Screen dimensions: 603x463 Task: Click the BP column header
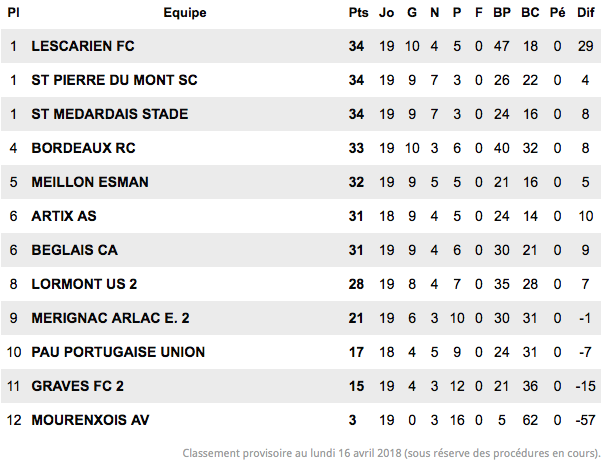click(502, 13)
